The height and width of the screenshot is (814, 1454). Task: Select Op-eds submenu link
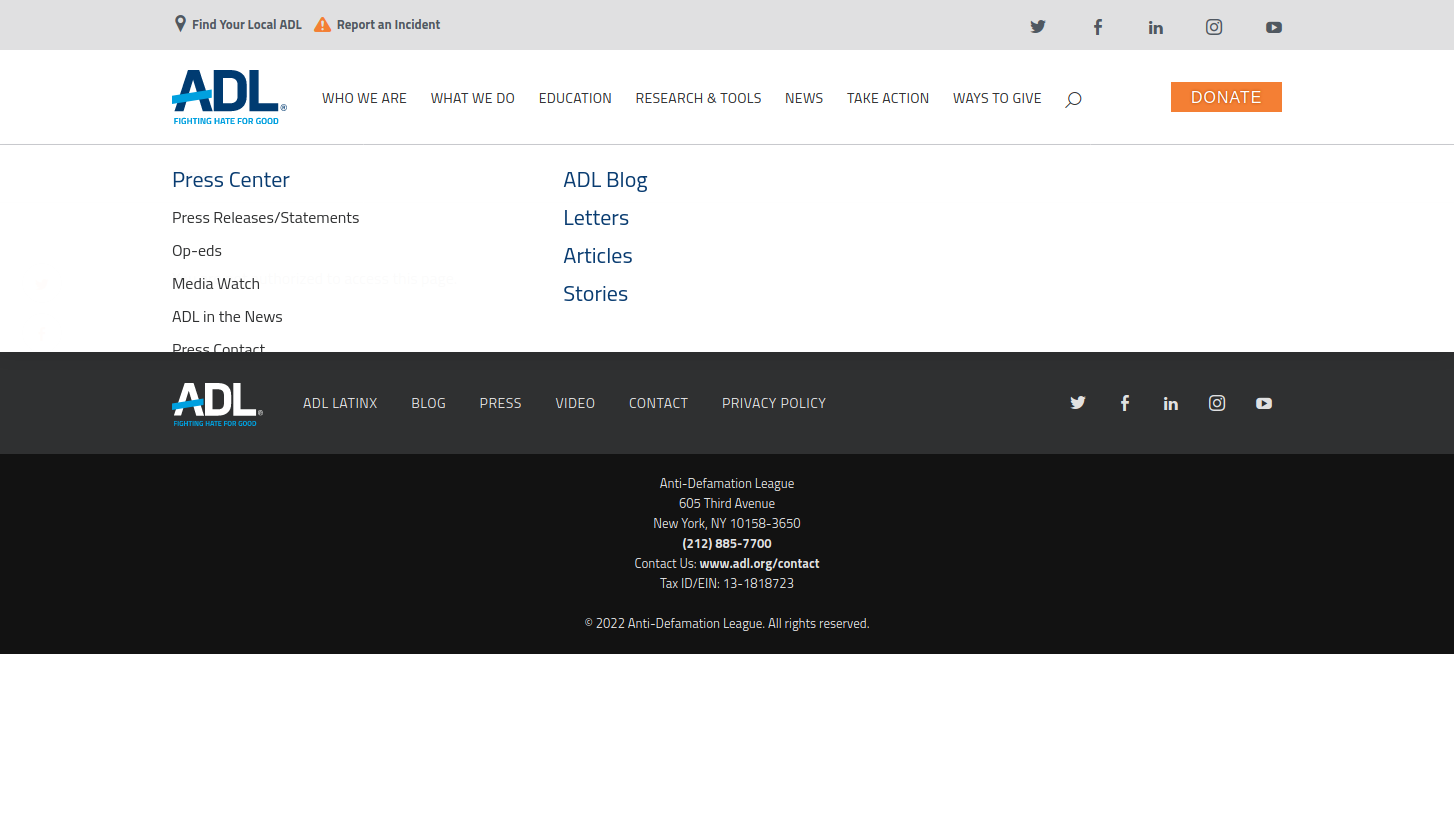(x=197, y=251)
